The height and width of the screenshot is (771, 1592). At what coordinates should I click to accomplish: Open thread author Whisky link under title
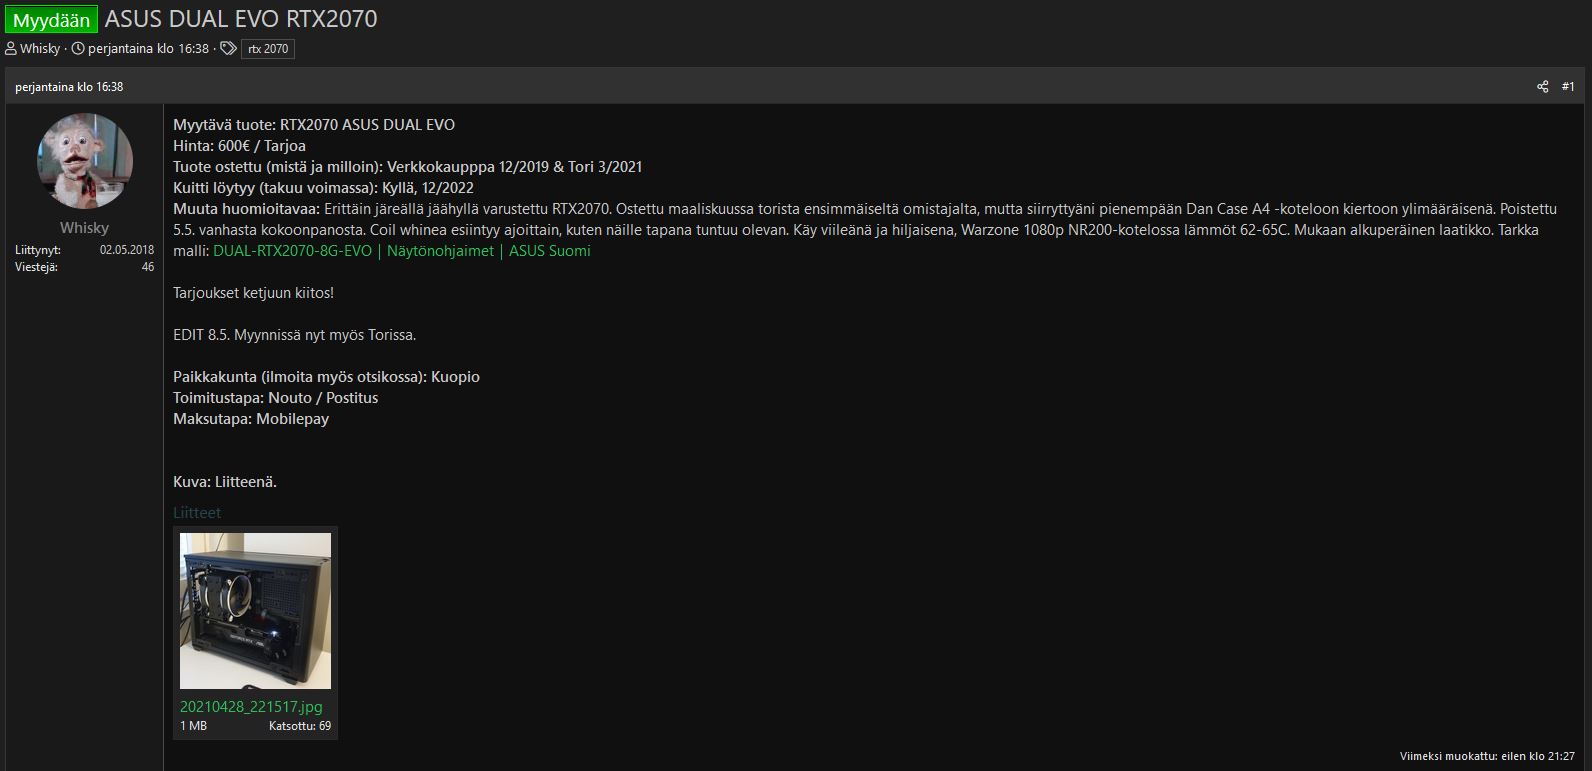pyautogui.click(x=40, y=48)
